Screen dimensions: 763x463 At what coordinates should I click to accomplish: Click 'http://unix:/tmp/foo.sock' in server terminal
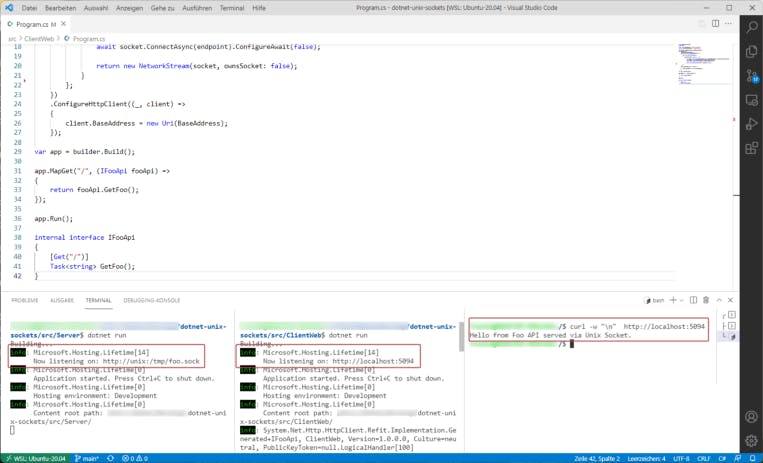coord(151,361)
